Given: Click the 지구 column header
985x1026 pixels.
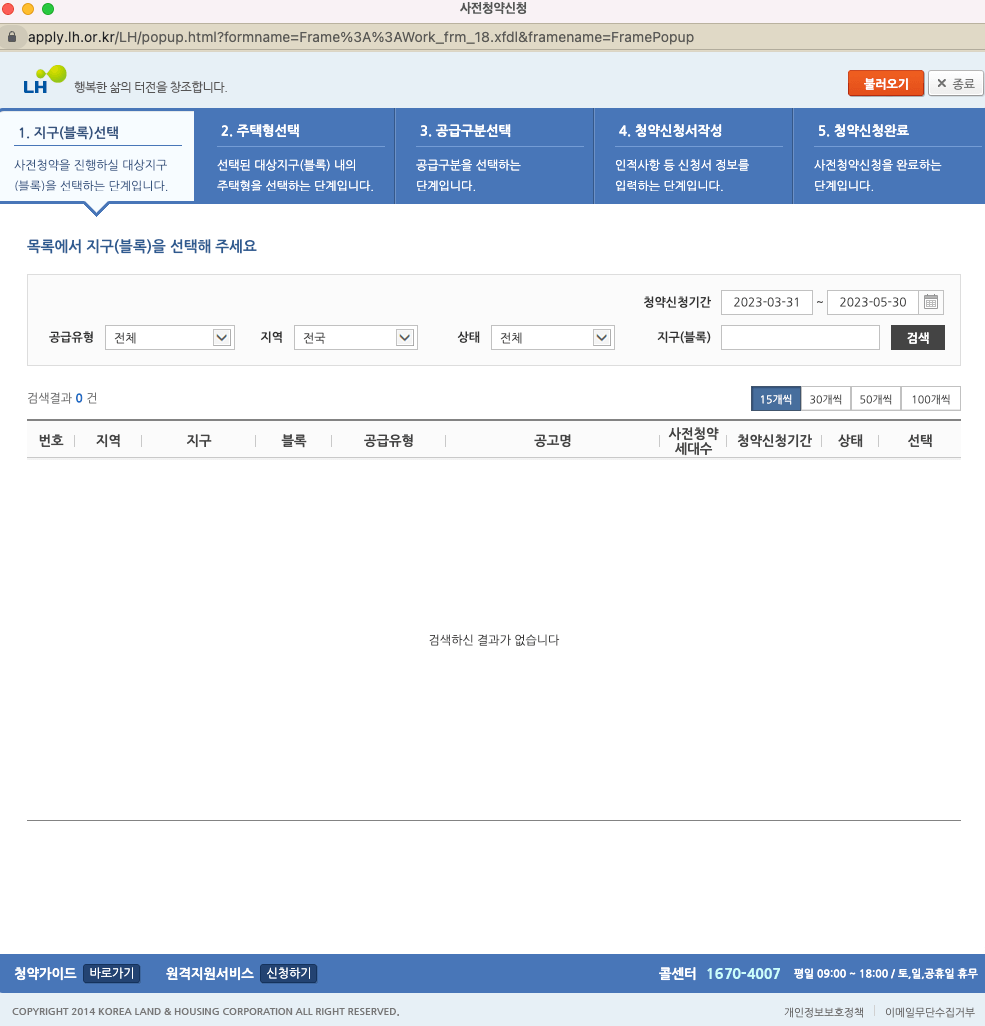Looking at the screenshot, I should (x=198, y=440).
